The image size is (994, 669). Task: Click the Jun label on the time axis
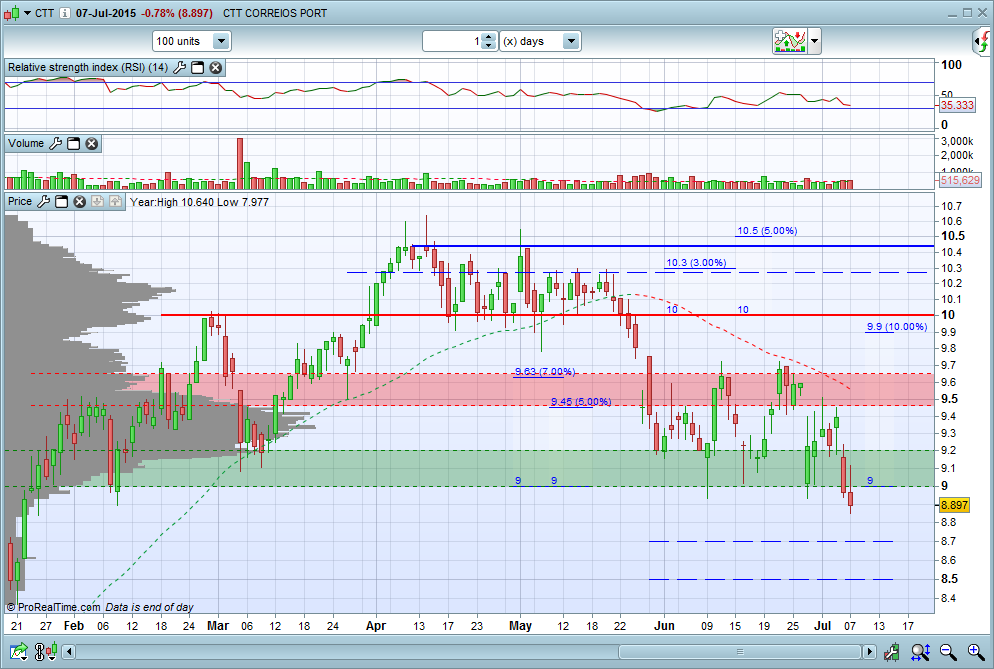click(x=664, y=626)
